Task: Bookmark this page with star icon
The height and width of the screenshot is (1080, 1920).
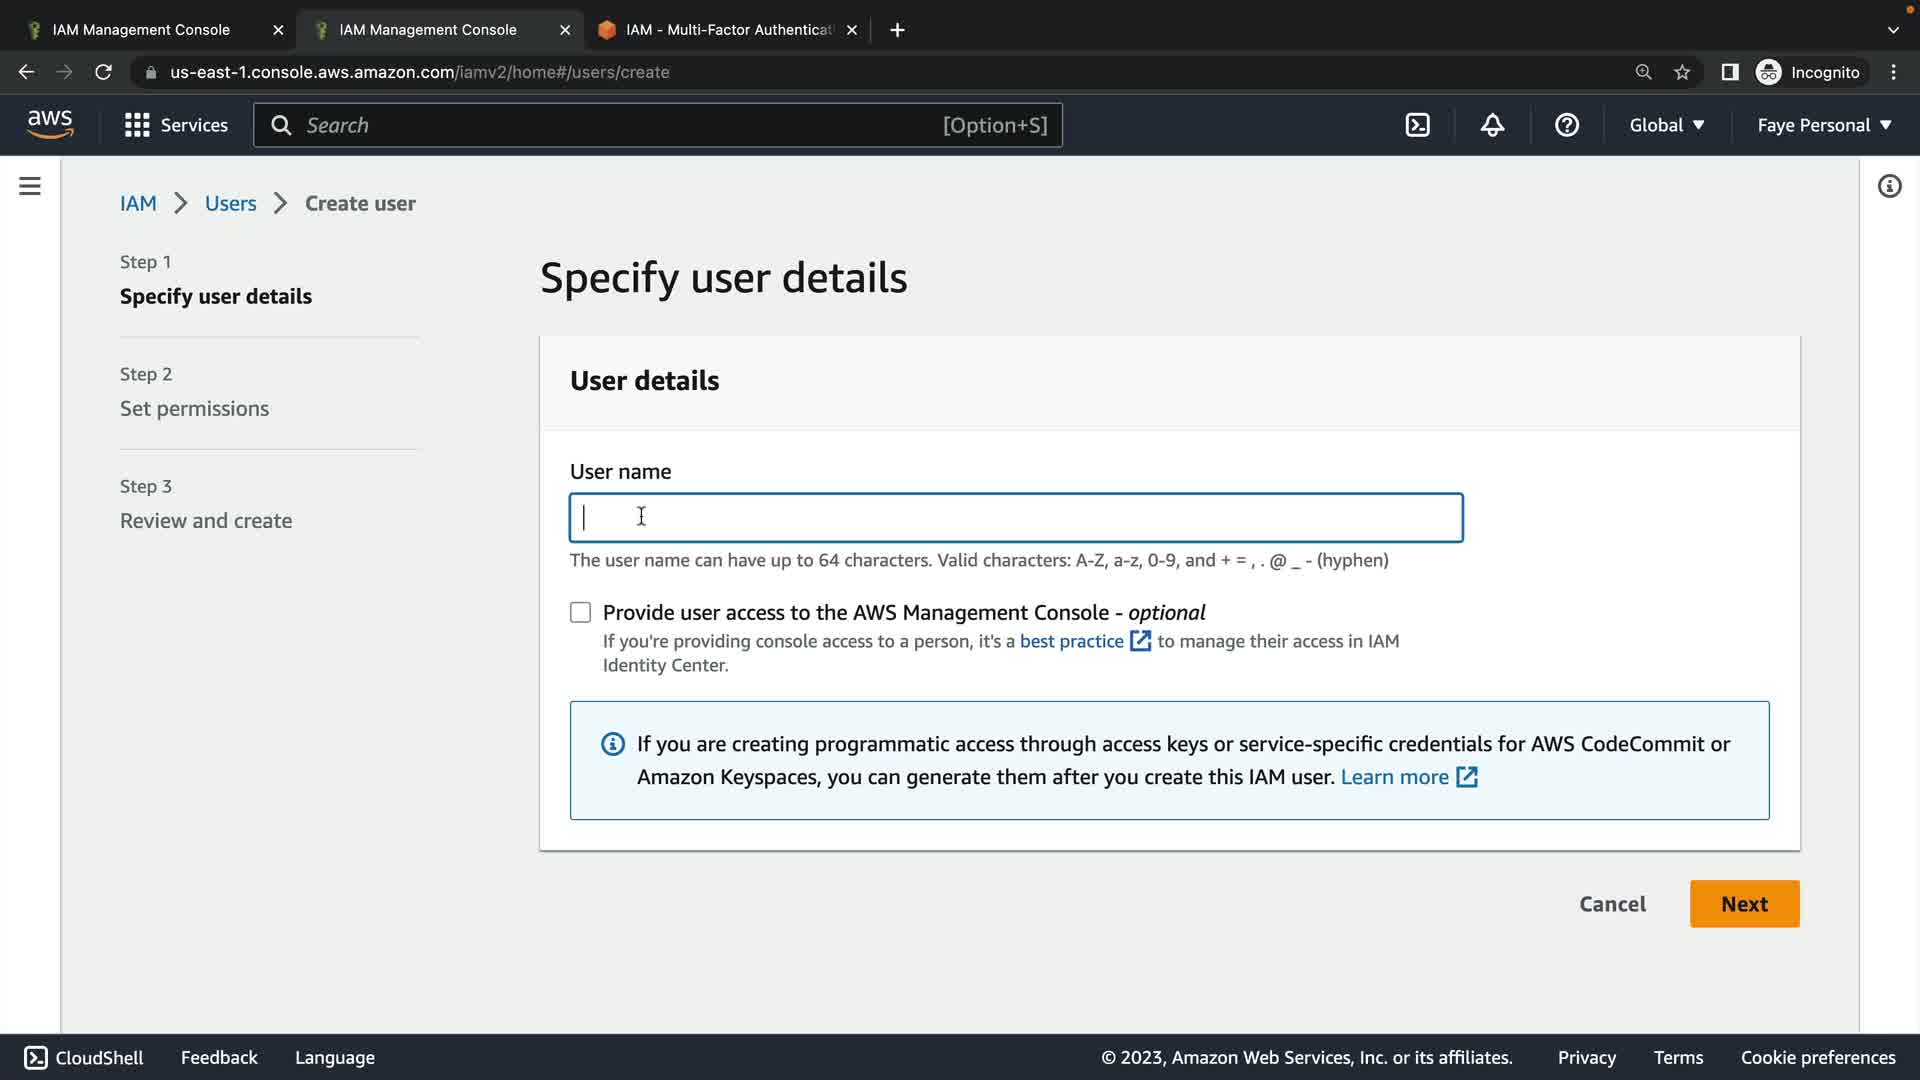Action: click(x=1682, y=72)
